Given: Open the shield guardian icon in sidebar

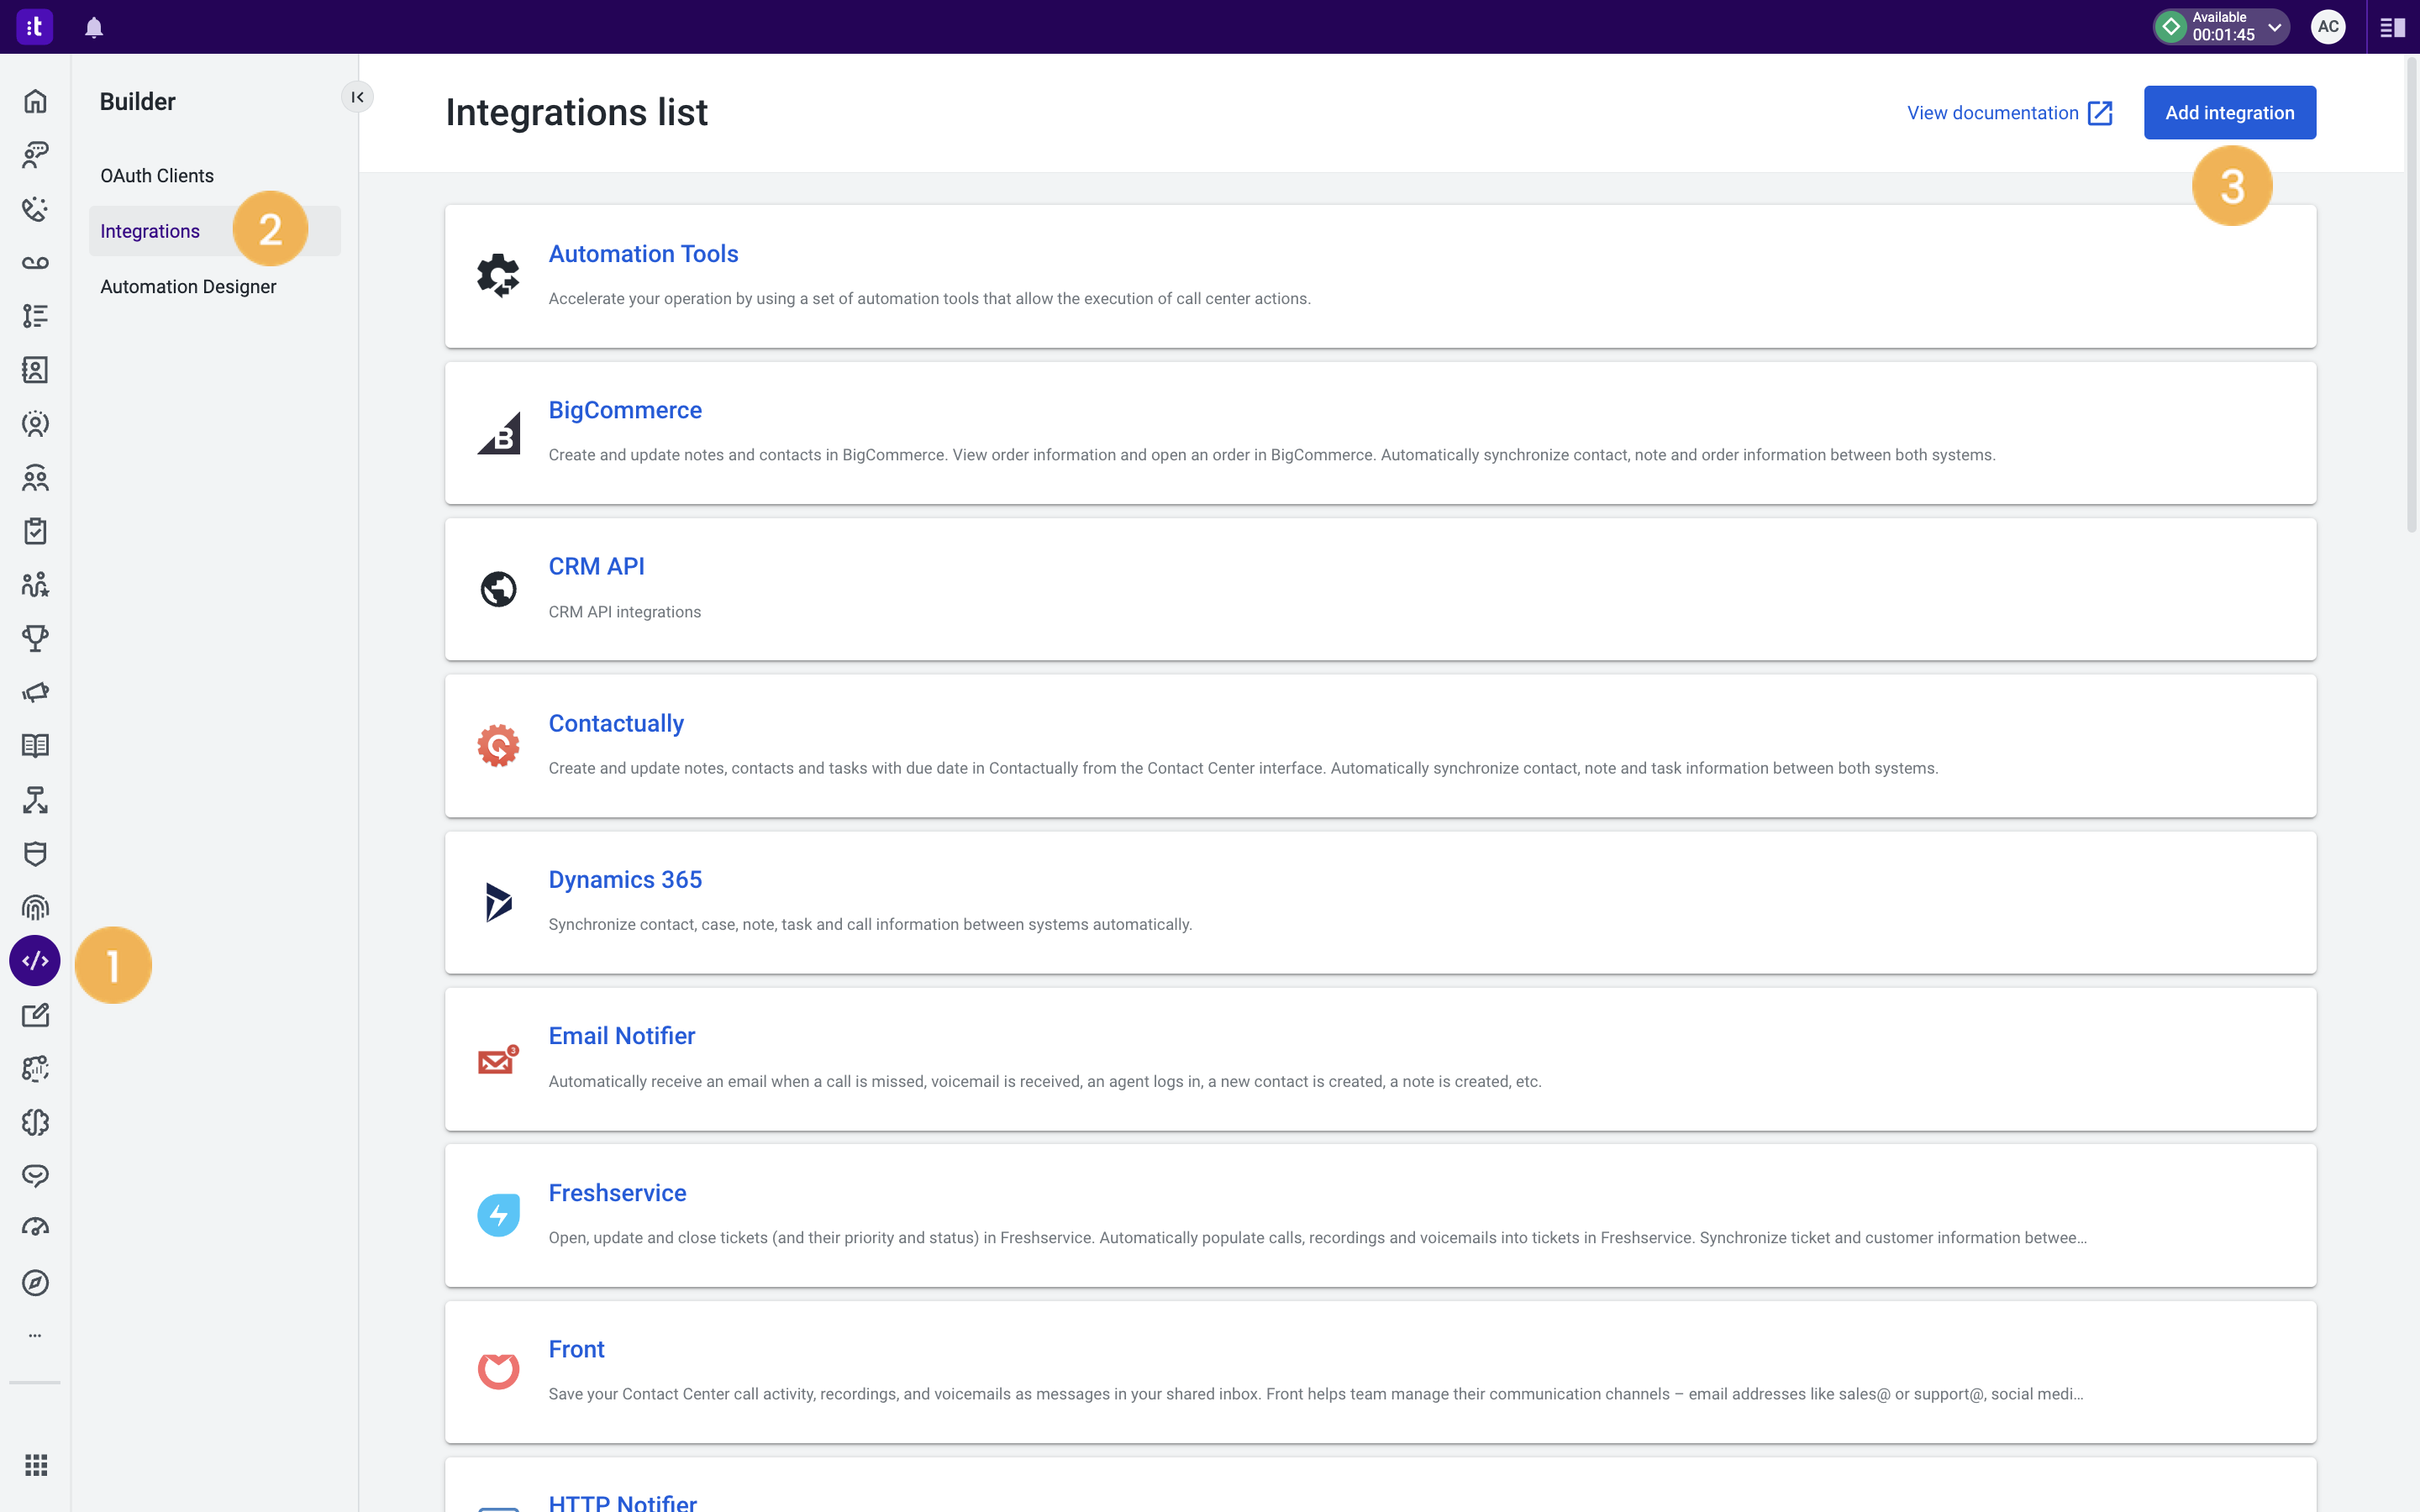Looking at the screenshot, I should tap(35, 853).
